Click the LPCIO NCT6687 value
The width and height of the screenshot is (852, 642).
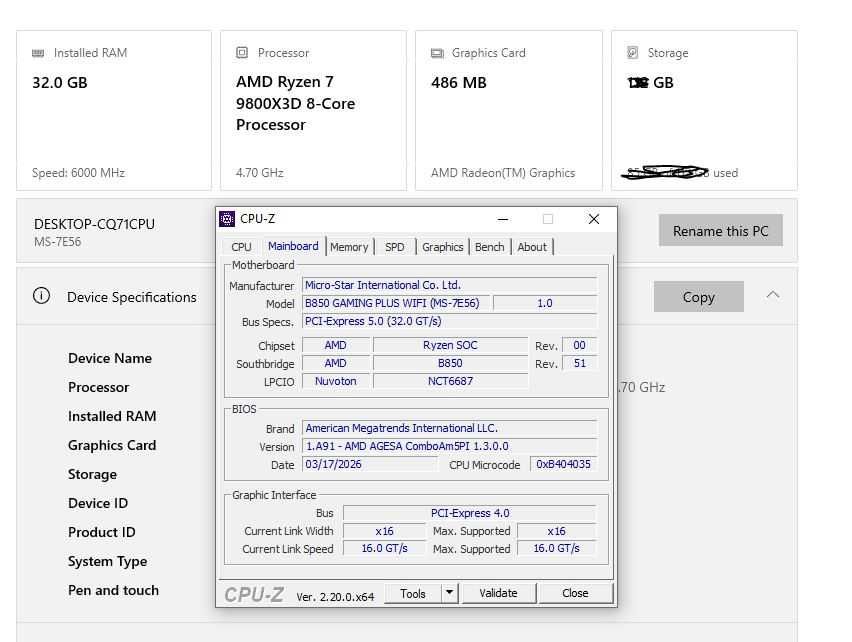[x=450, y=381]
